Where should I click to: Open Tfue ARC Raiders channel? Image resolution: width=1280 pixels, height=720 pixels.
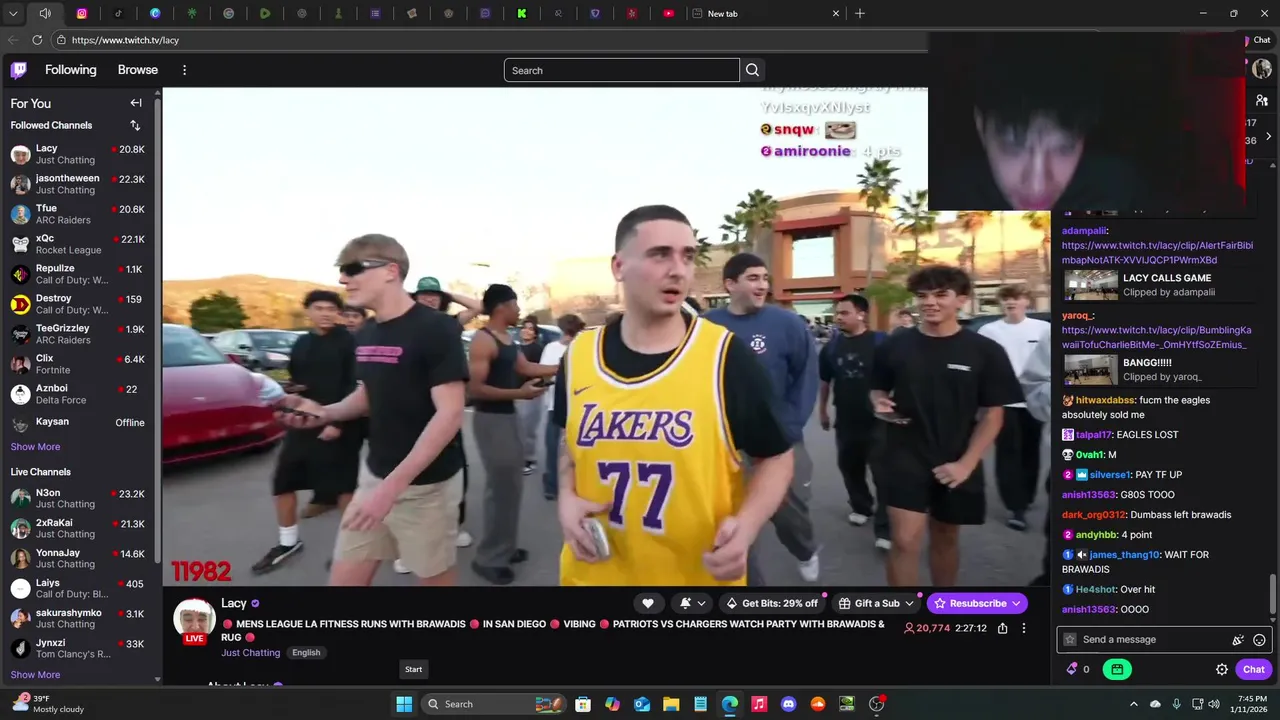point(78,214)
